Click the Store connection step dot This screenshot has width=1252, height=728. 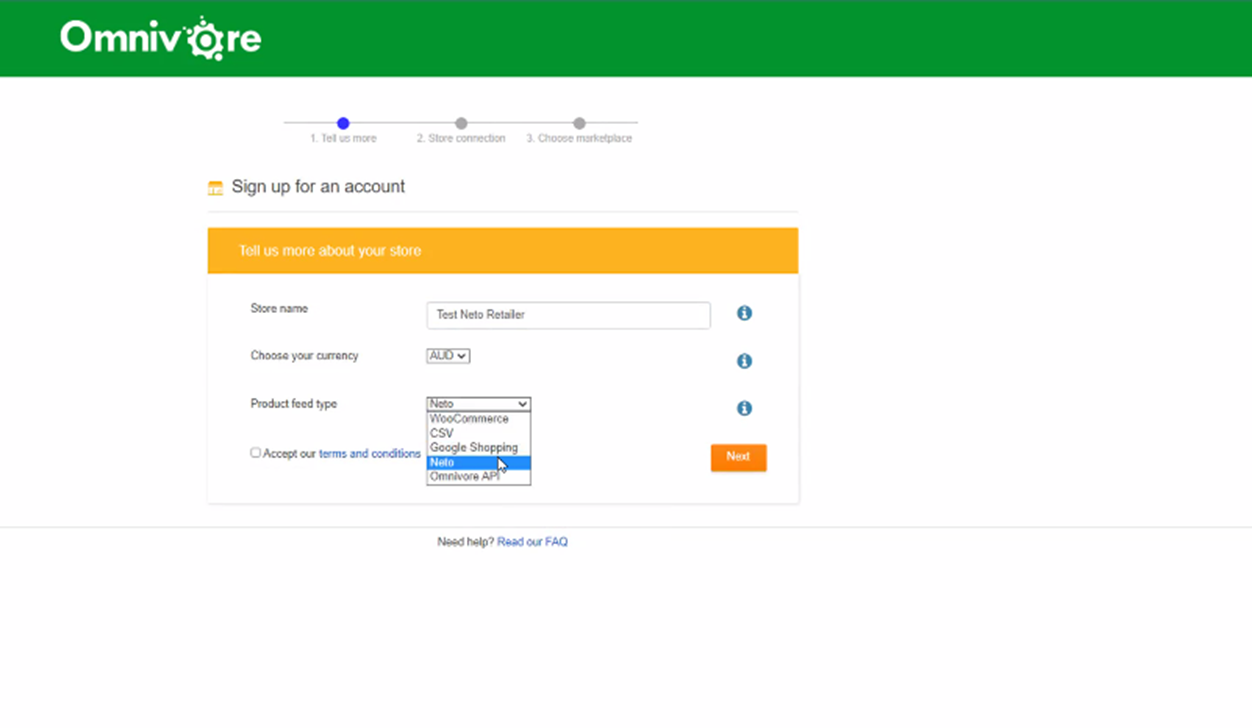pyautogui.click(x=461, y=124)
